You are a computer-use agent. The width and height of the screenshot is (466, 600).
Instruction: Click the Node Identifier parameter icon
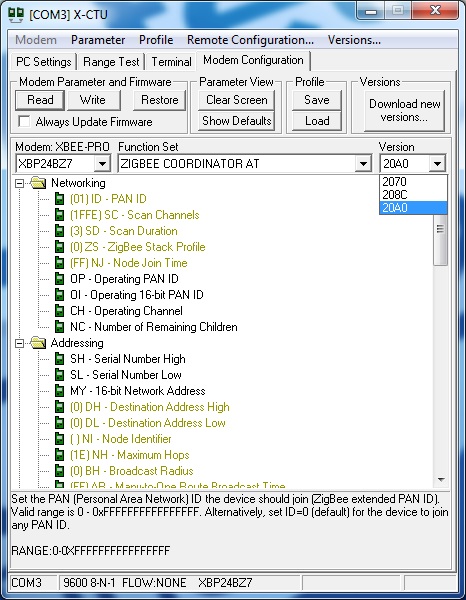click(59, 439)
